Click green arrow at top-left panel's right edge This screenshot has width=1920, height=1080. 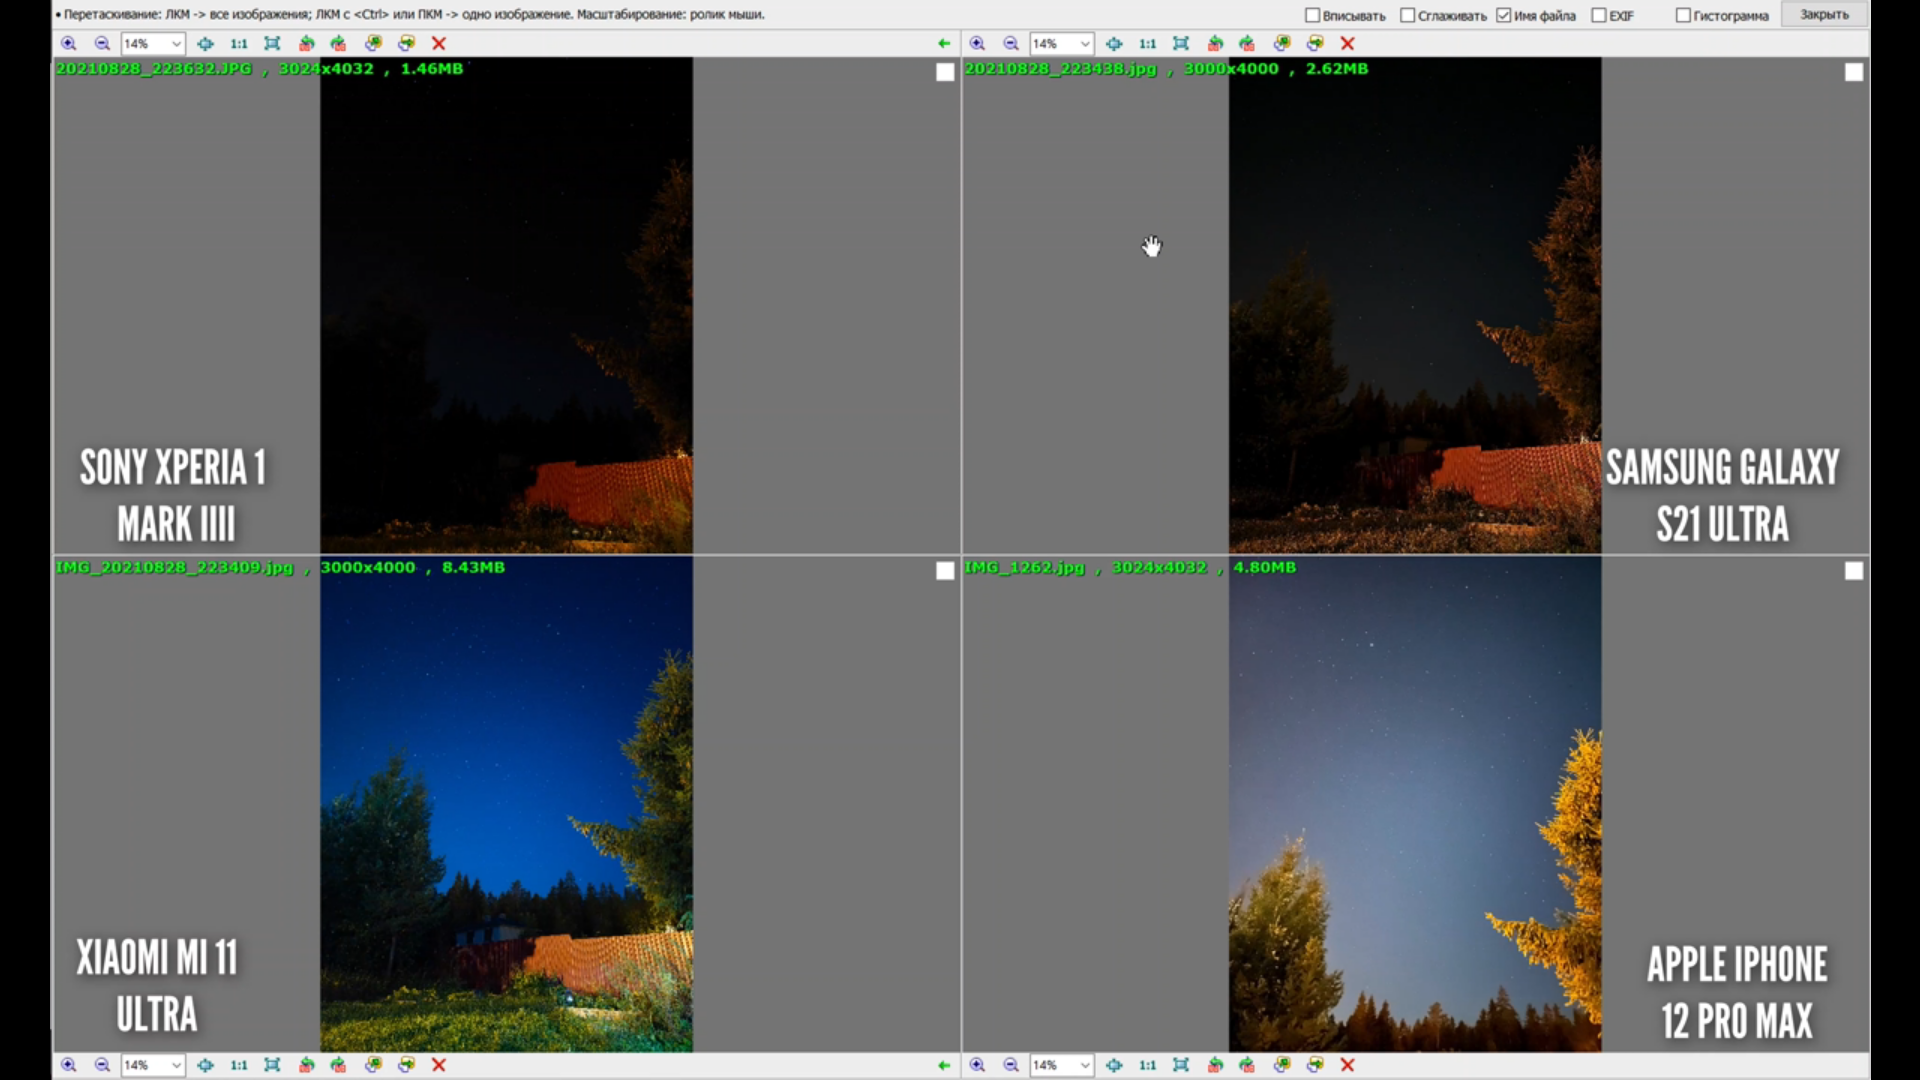click(x=943, y=43)
